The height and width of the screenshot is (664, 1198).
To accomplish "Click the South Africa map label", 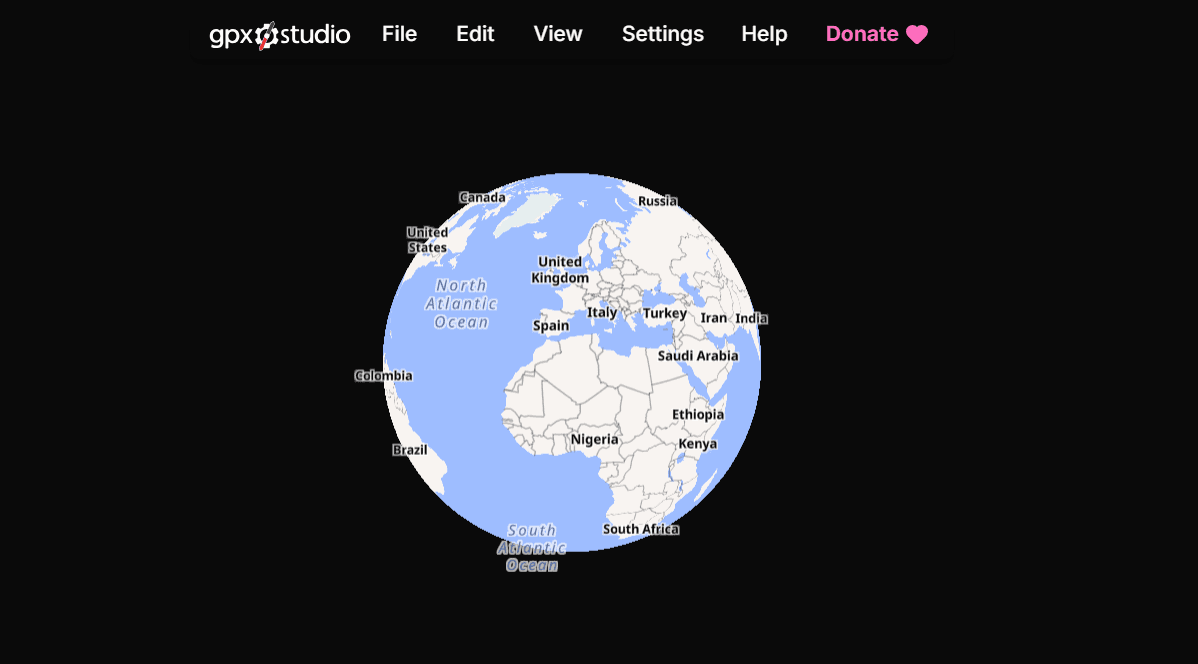I will pos(640,529).
